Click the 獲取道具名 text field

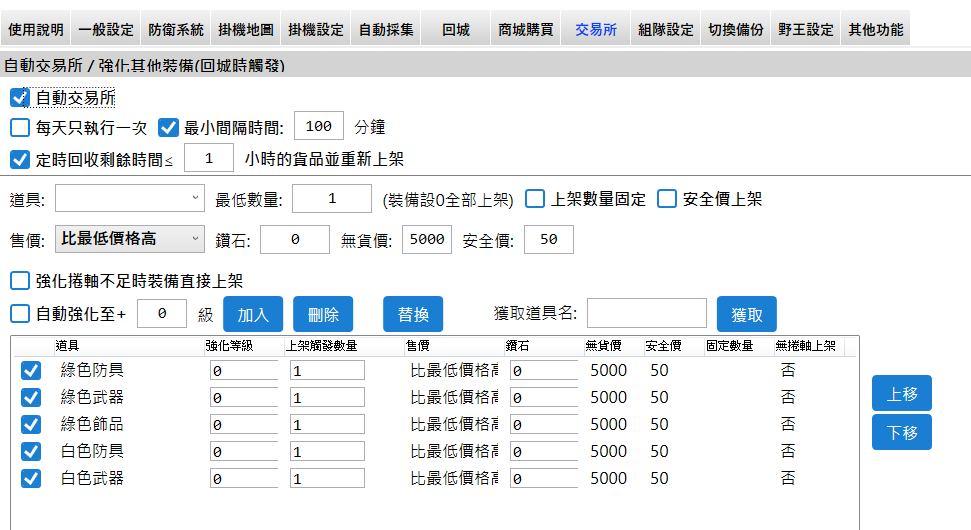coord(646,314)
